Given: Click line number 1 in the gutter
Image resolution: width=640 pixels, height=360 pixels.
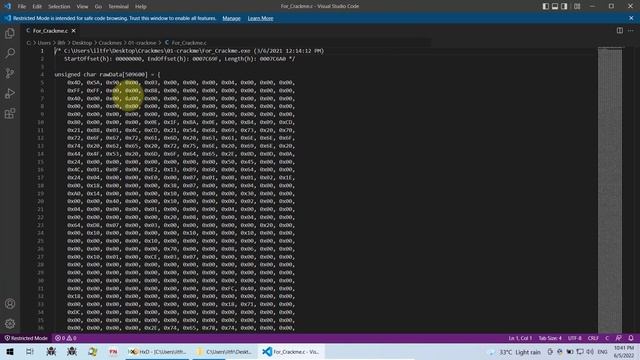Looking at the screenshot, I should [x=42, y=51].
